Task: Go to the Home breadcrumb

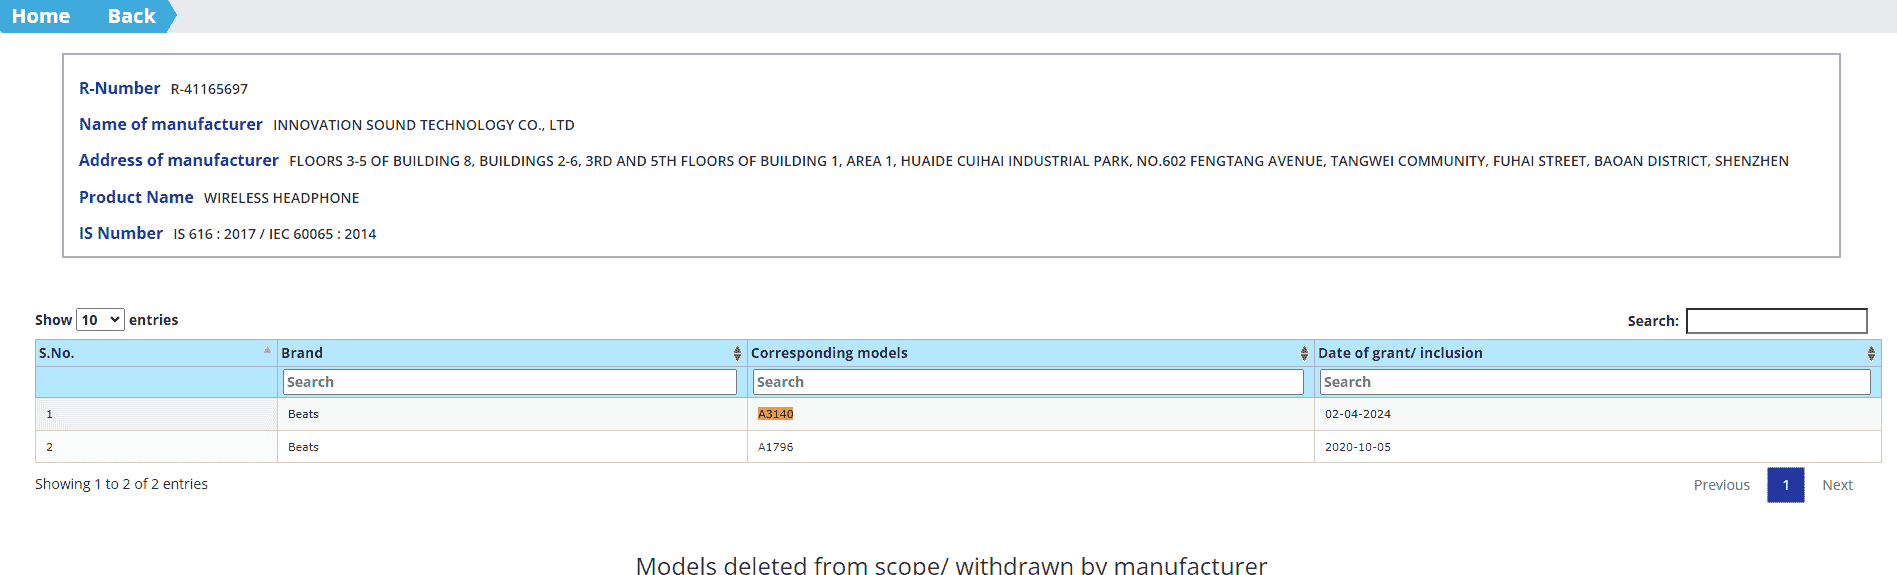Action: 41,16
